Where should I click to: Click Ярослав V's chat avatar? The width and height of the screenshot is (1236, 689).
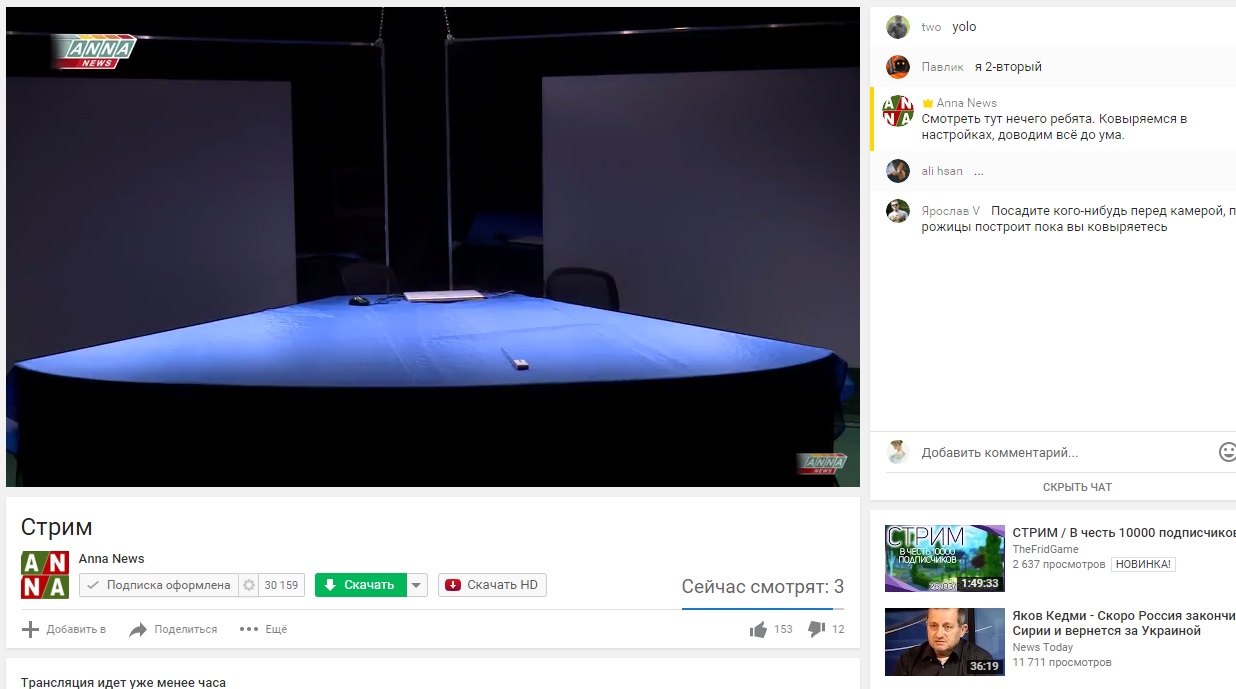(897, 211)
